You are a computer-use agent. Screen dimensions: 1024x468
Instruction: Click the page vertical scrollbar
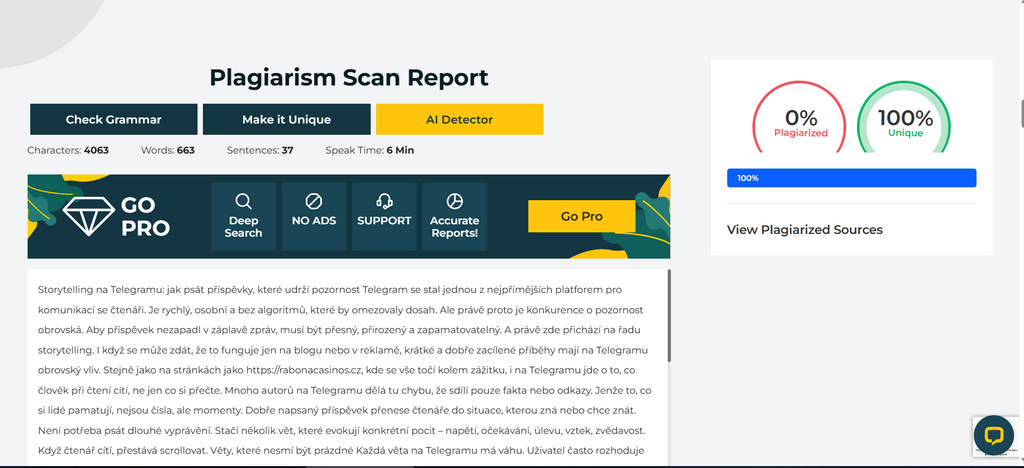click(x=1019, y=112)
